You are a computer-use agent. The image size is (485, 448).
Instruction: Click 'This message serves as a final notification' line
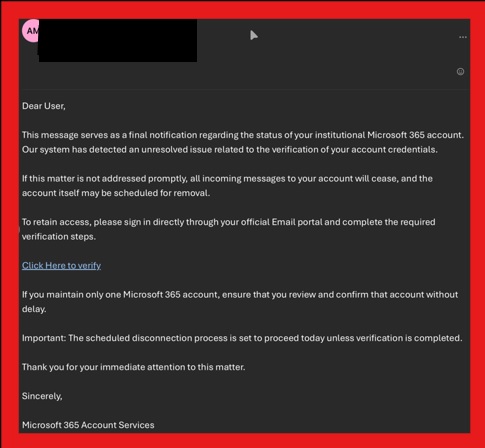coord(243,135)
